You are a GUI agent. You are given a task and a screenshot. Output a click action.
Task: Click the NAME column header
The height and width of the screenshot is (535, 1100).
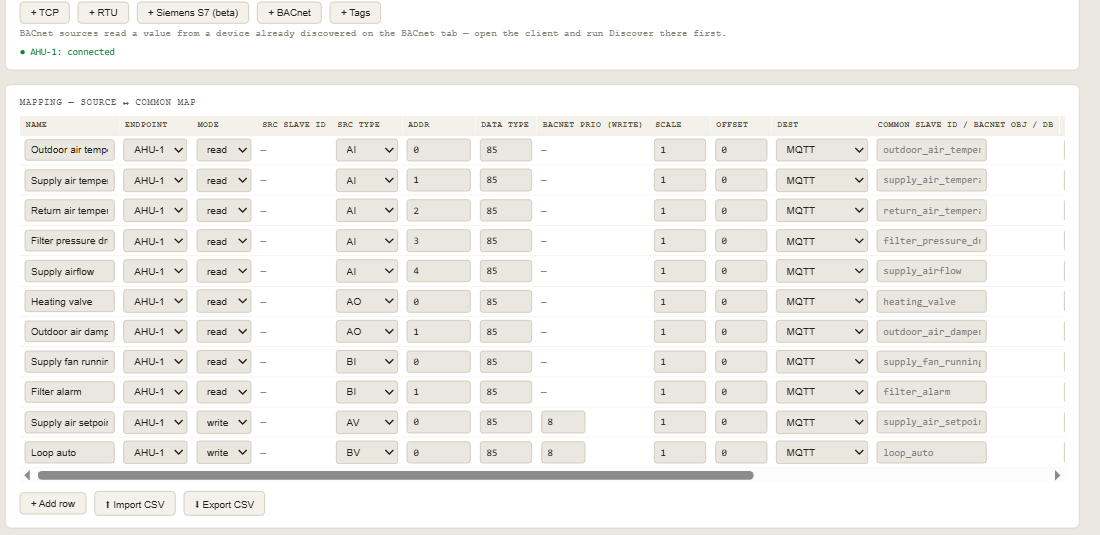click(x=36, y=125)
